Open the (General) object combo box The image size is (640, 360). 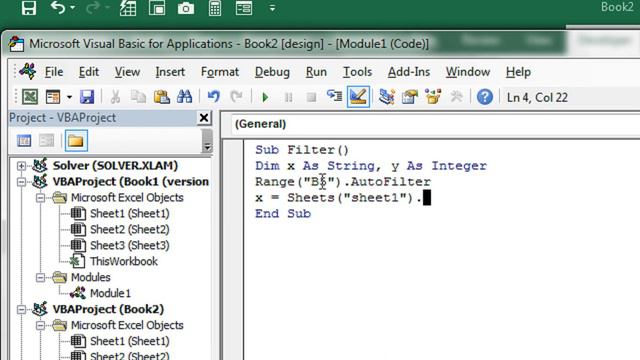click(435, 124)
